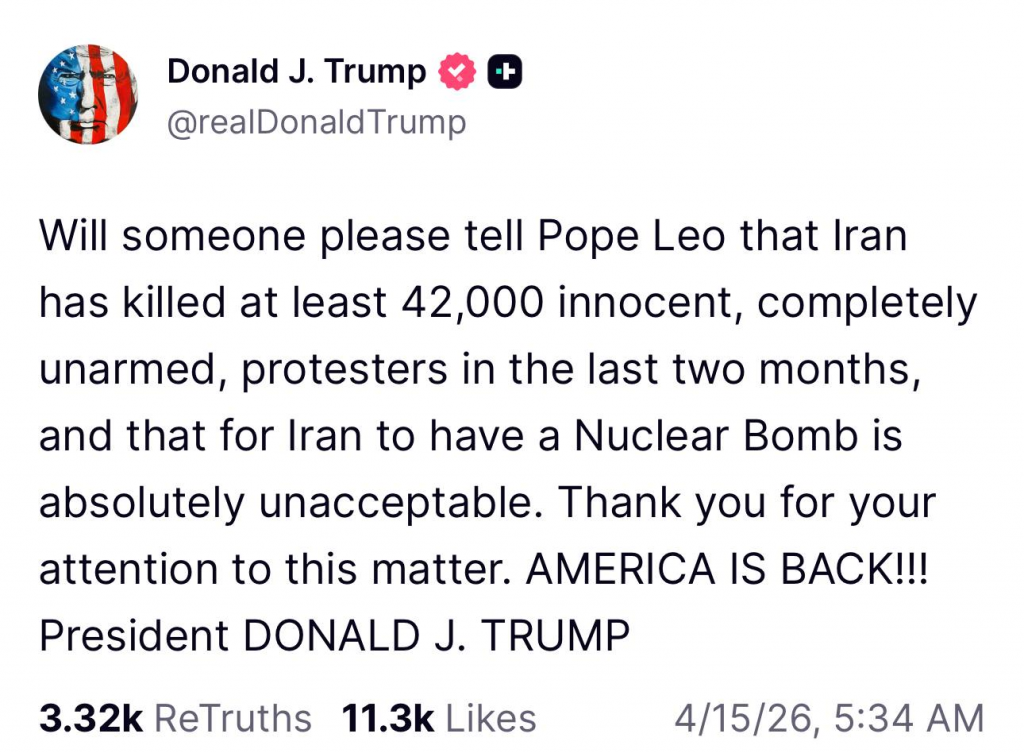Click the black plus badge icon
Image resolution: width=1024 pixels, height=753 pixels.
click(505, 72)
